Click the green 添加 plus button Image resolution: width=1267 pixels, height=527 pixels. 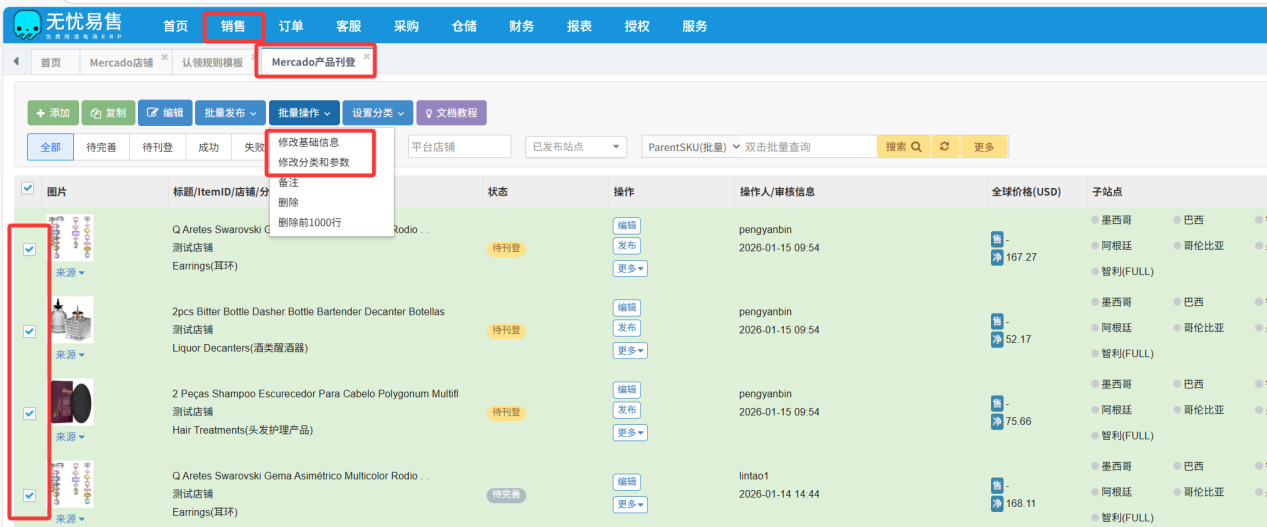[52, 113]
